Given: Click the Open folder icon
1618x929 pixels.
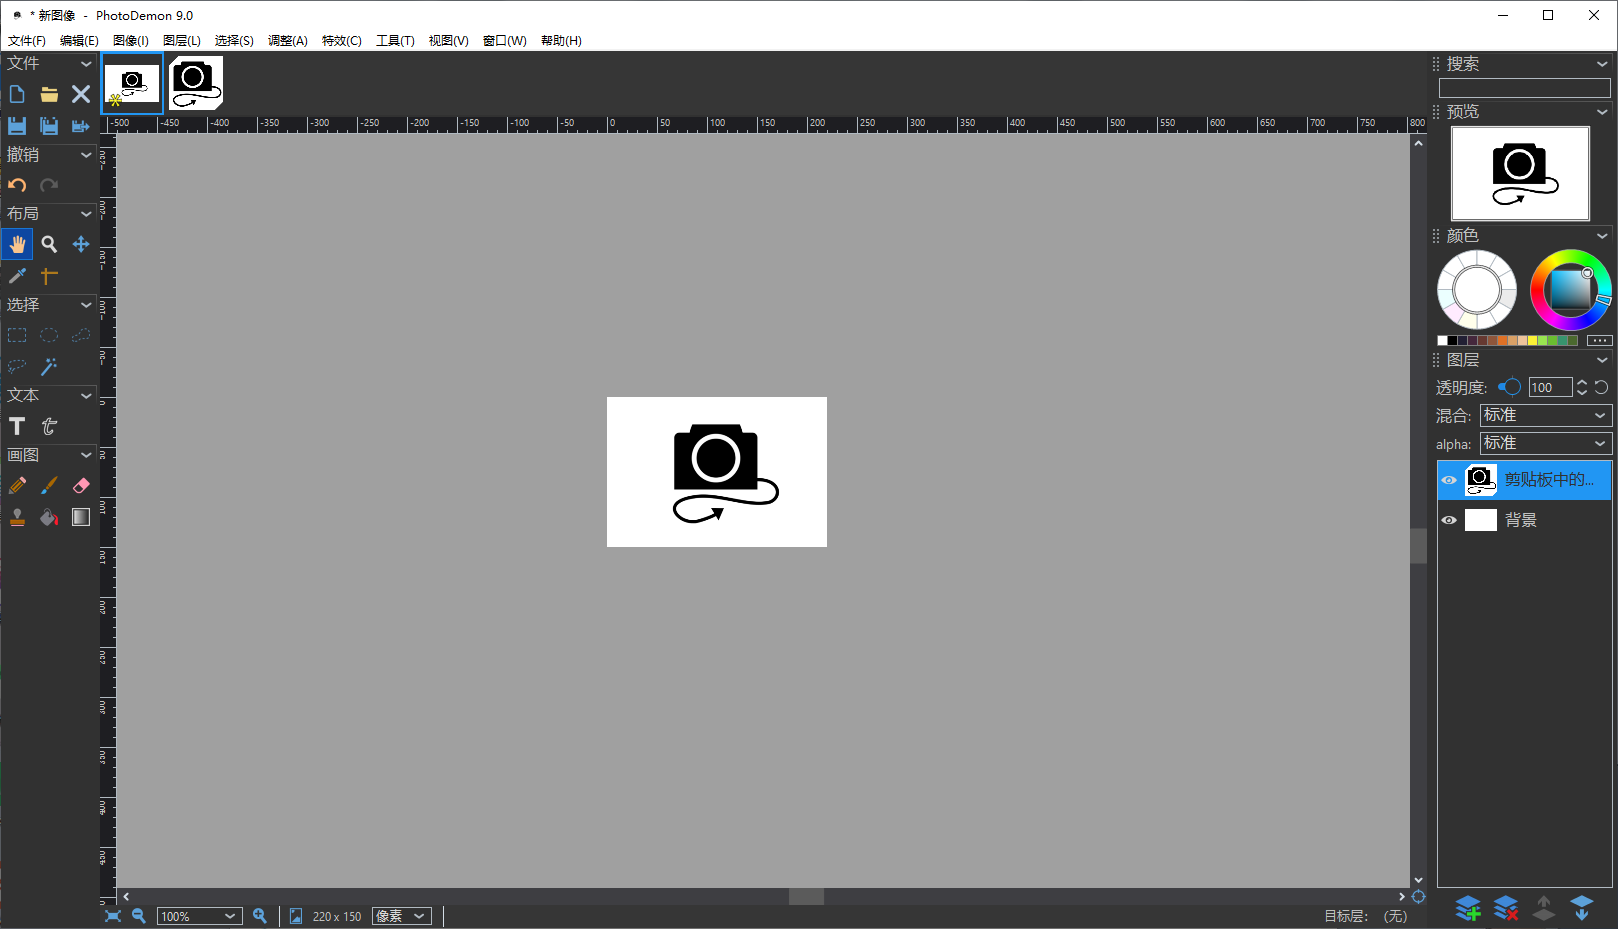Looking at the screenshot, I should (49, 94).
